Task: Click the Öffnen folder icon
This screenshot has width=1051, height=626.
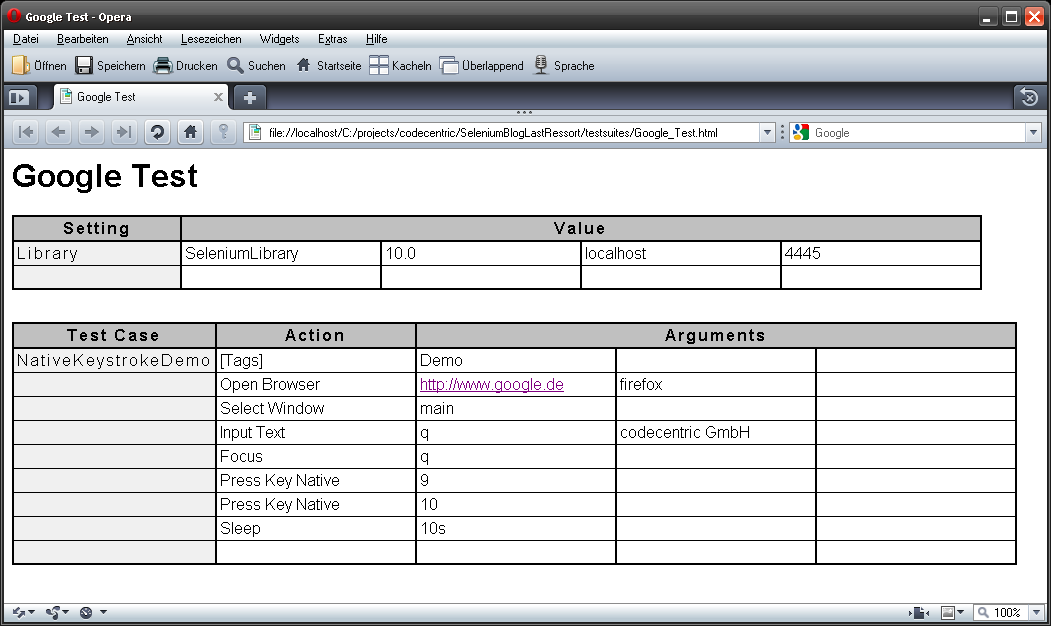Action: coord(21,66)
